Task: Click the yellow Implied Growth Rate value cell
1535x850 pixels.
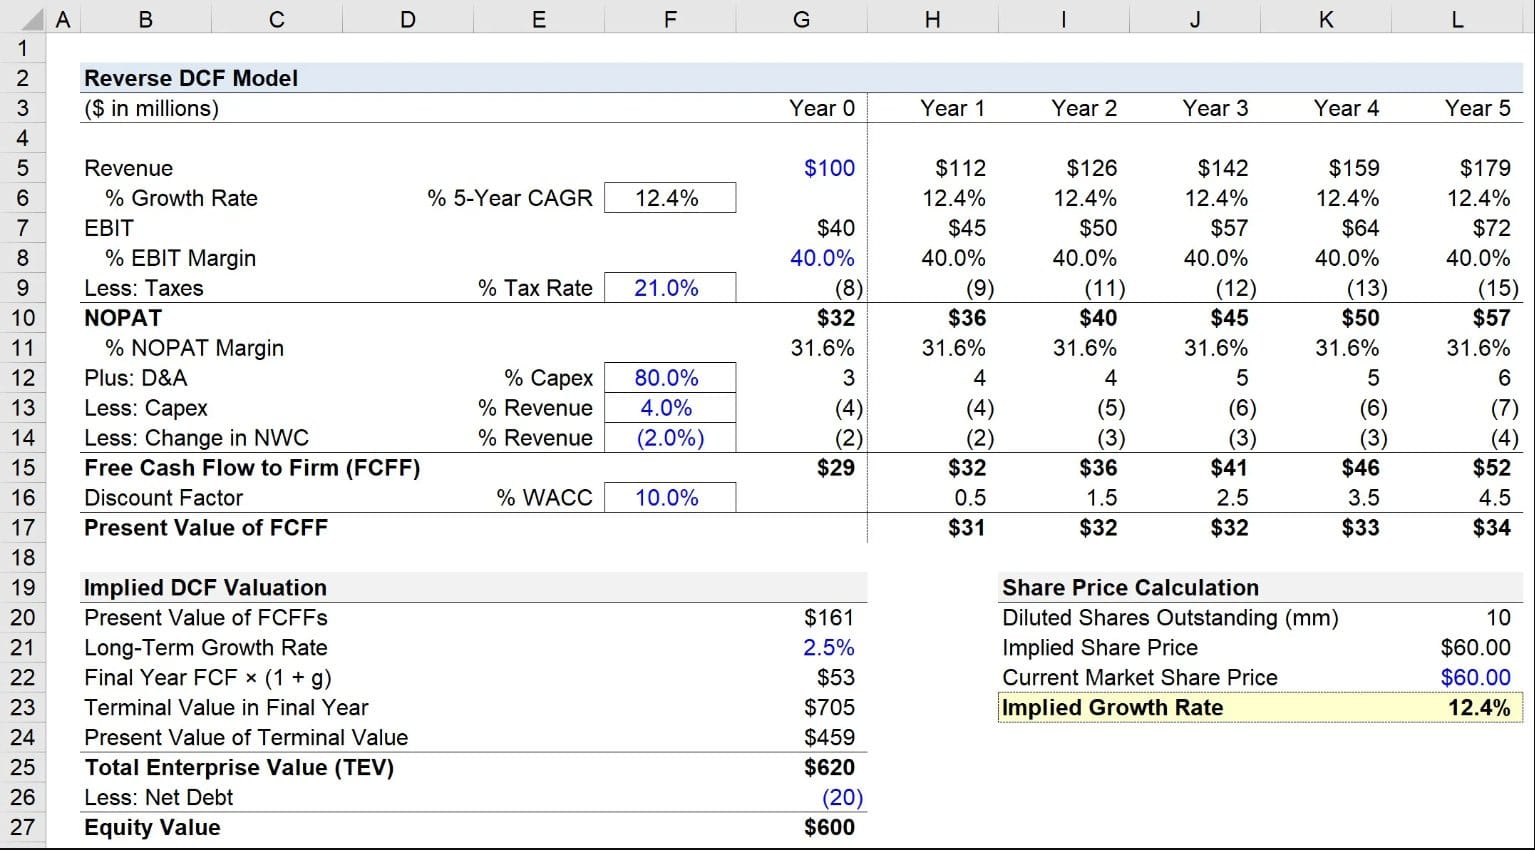Action: click(x=1478, y=708)
